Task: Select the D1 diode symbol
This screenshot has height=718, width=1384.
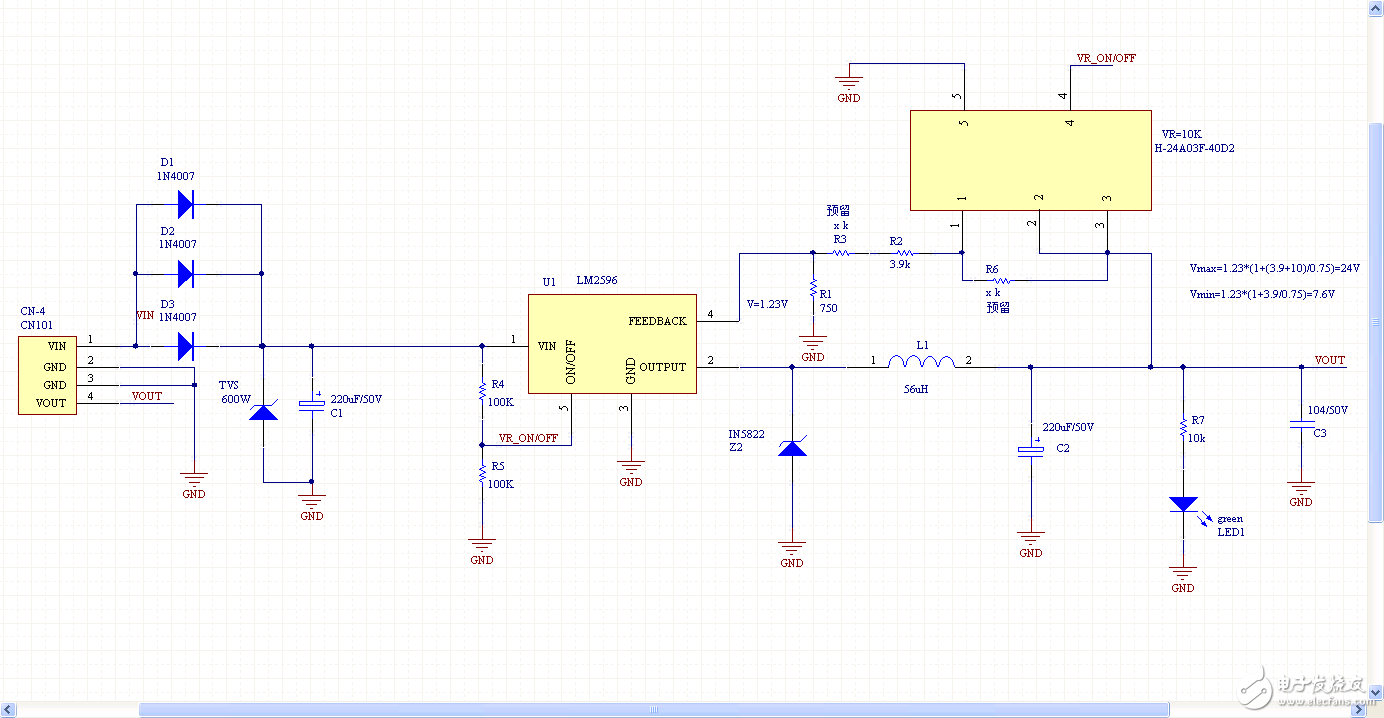Action: 185,205
